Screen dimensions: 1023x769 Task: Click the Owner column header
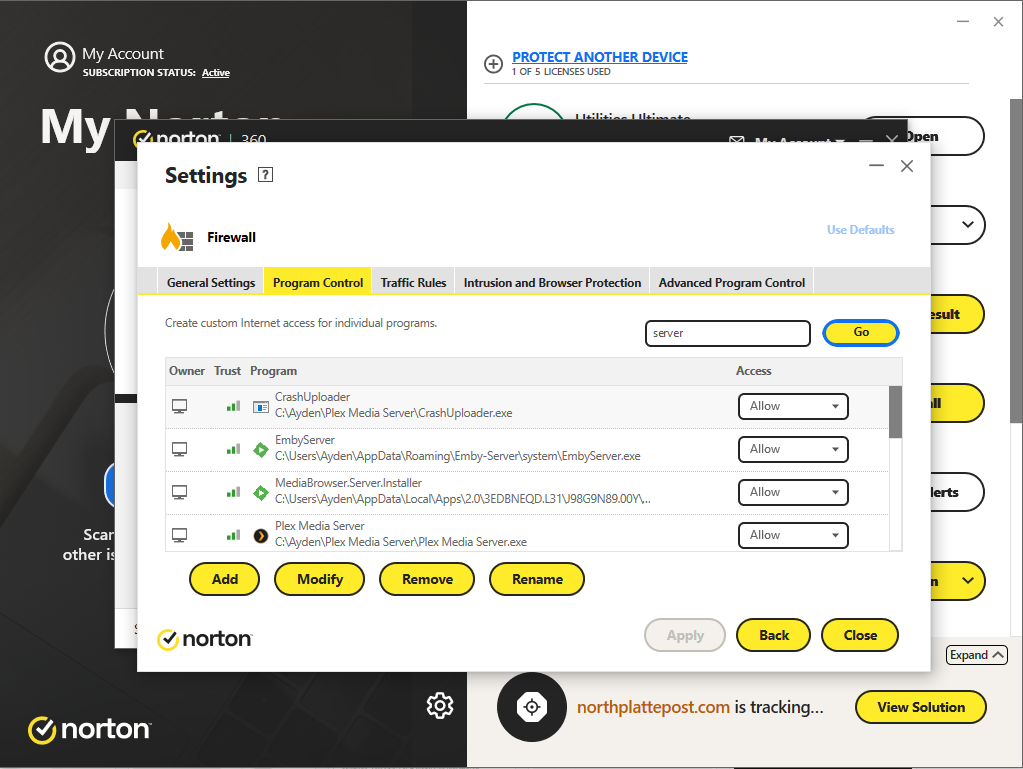187,370
